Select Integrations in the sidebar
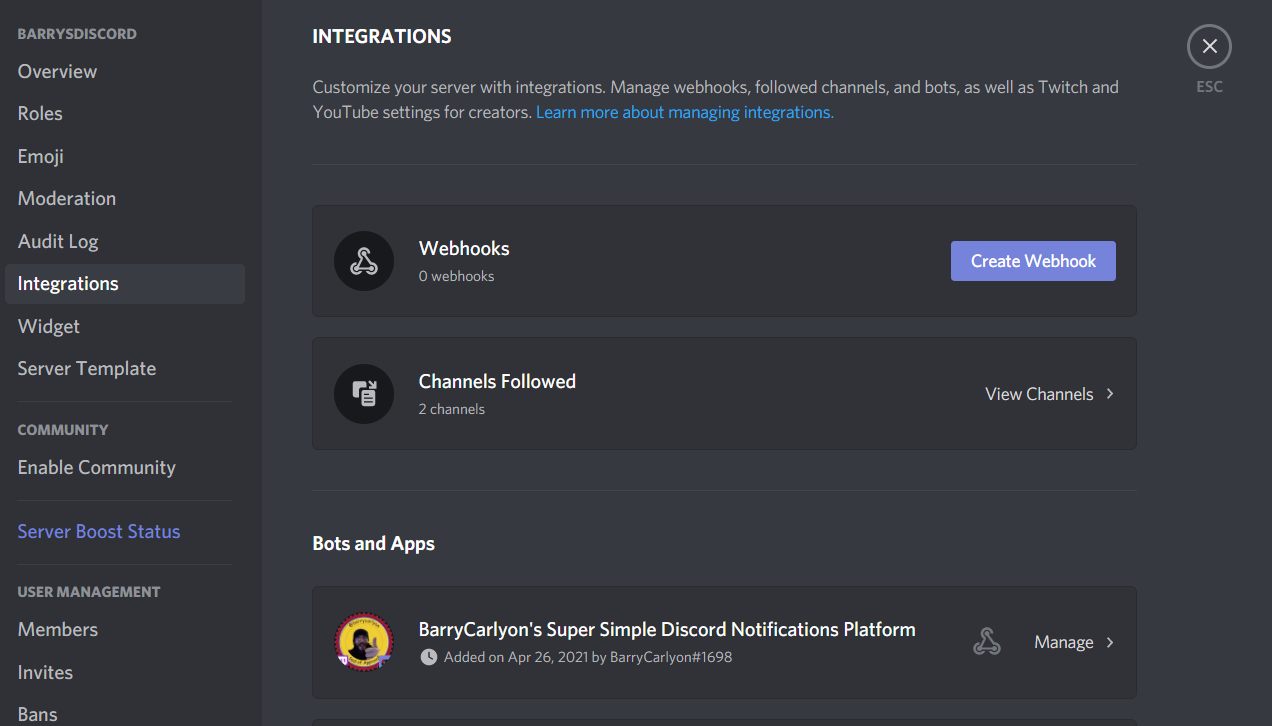The height and width of the screenshot is (726, 1272). point(125,284)
